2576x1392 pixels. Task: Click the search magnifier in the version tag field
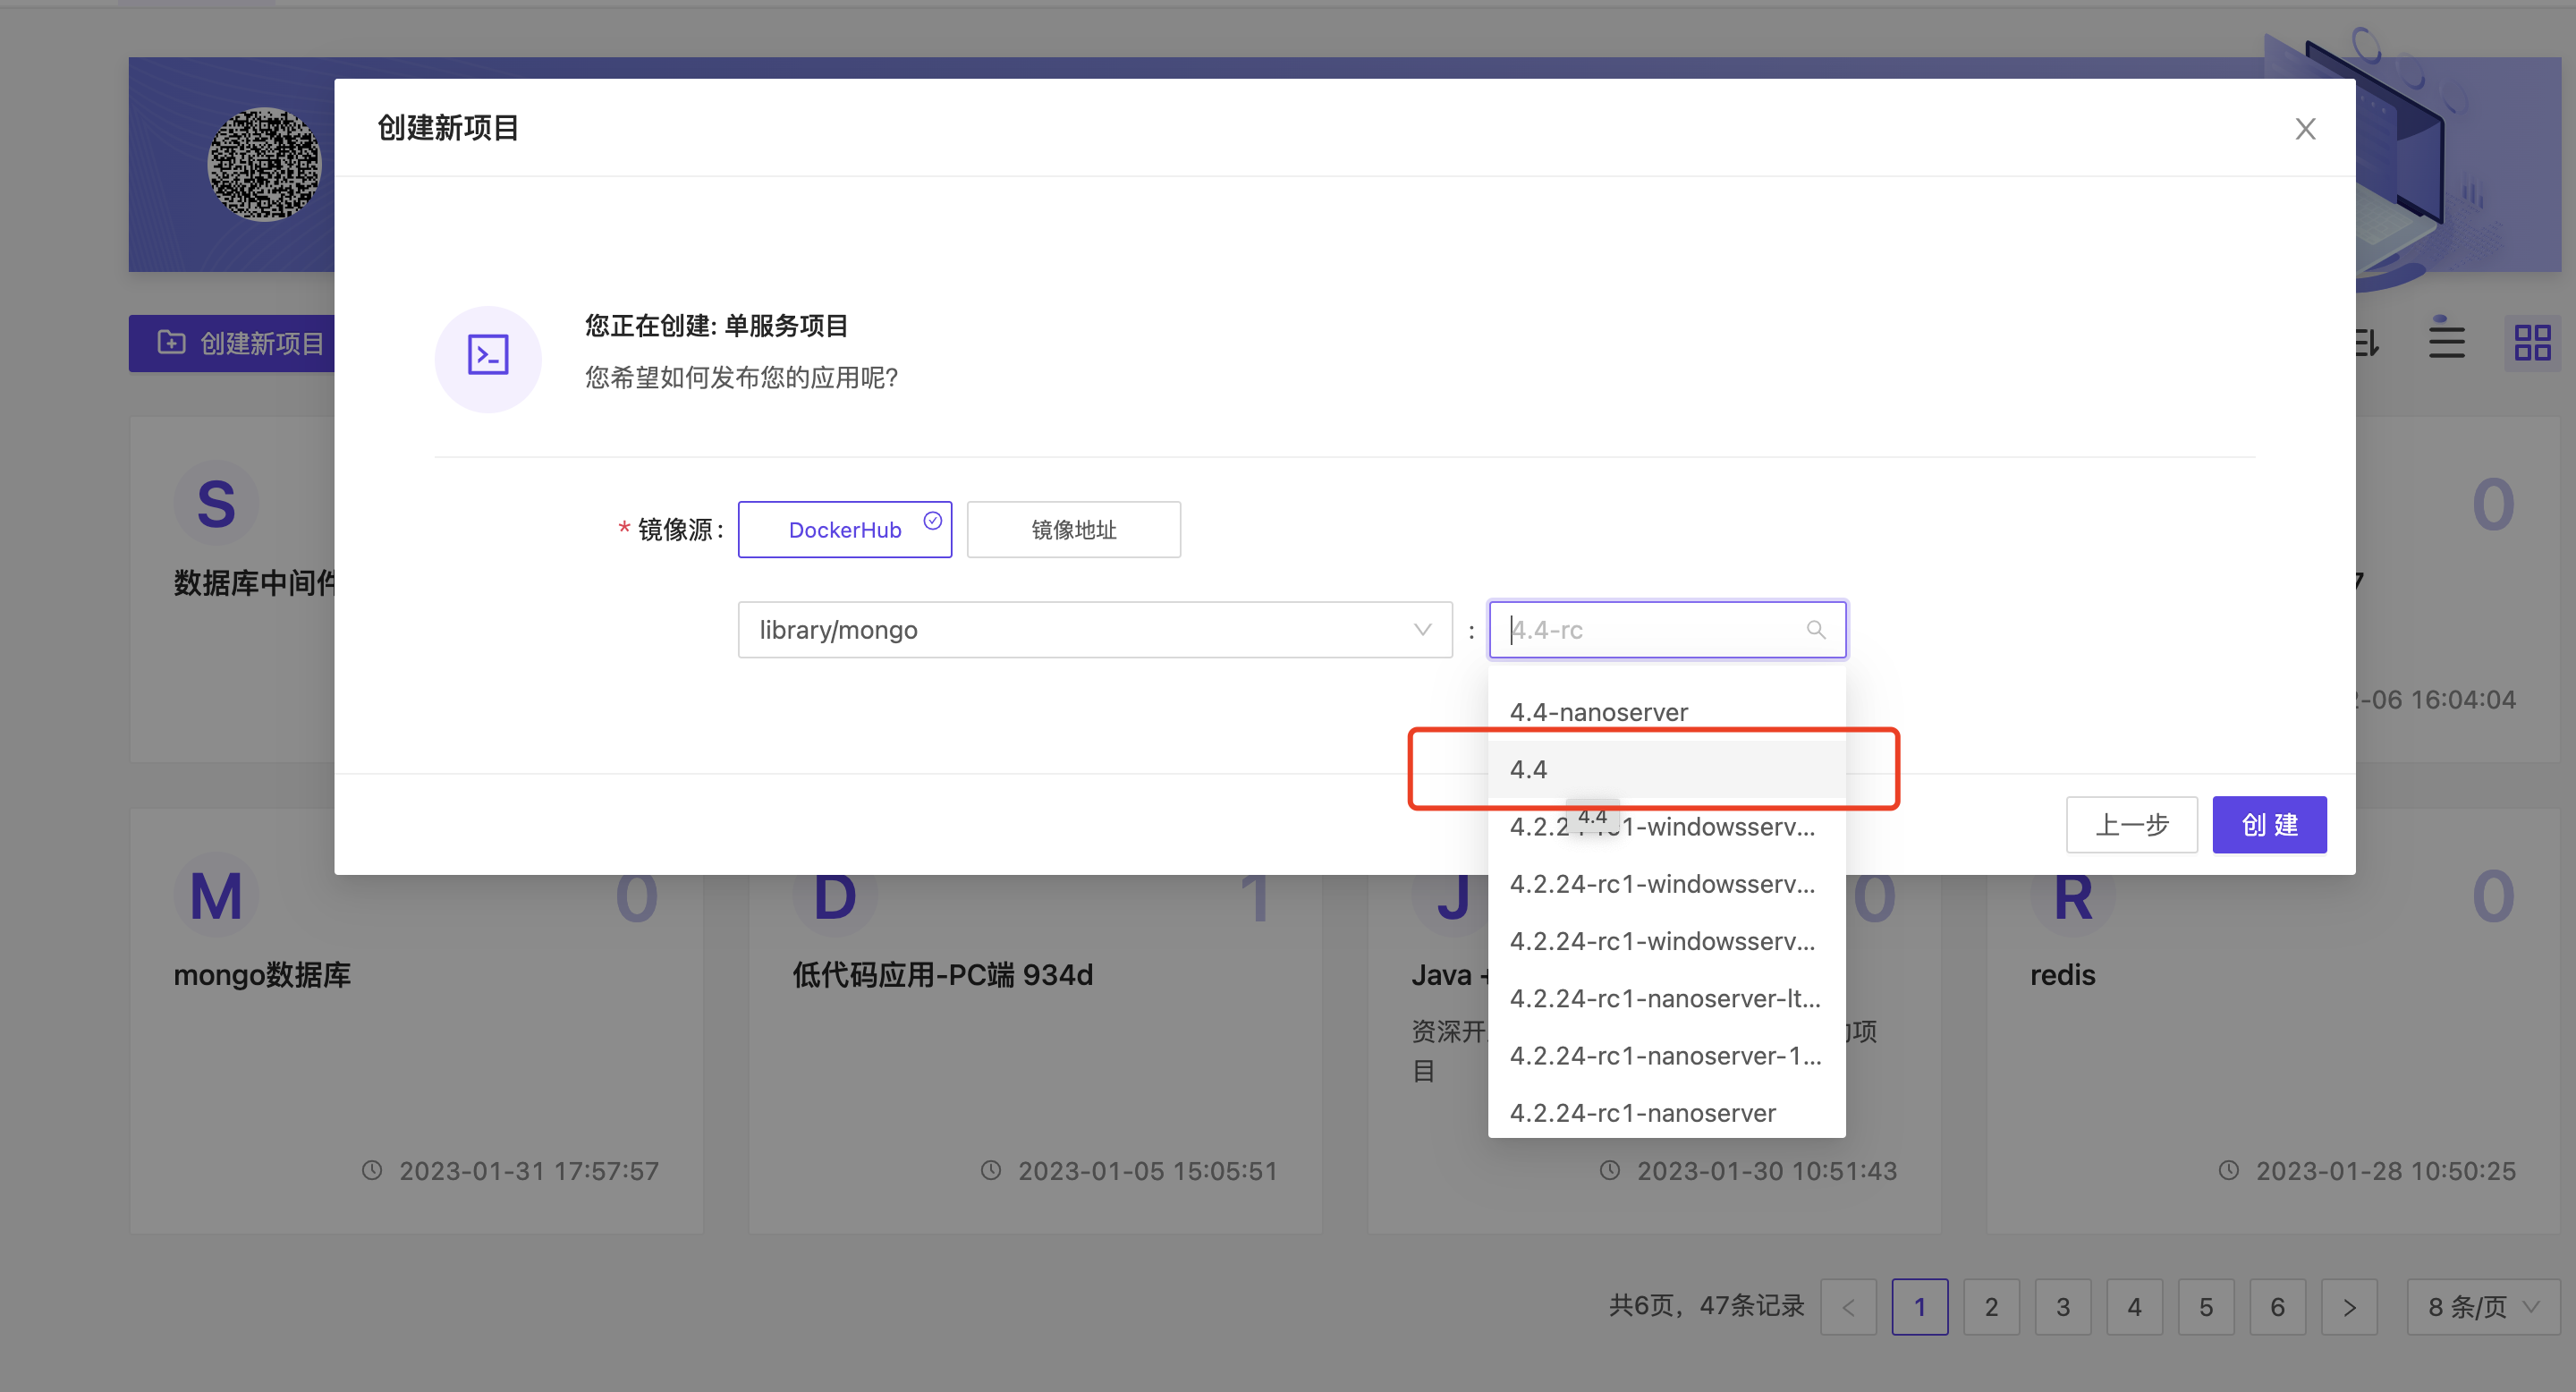[1815, 629]
